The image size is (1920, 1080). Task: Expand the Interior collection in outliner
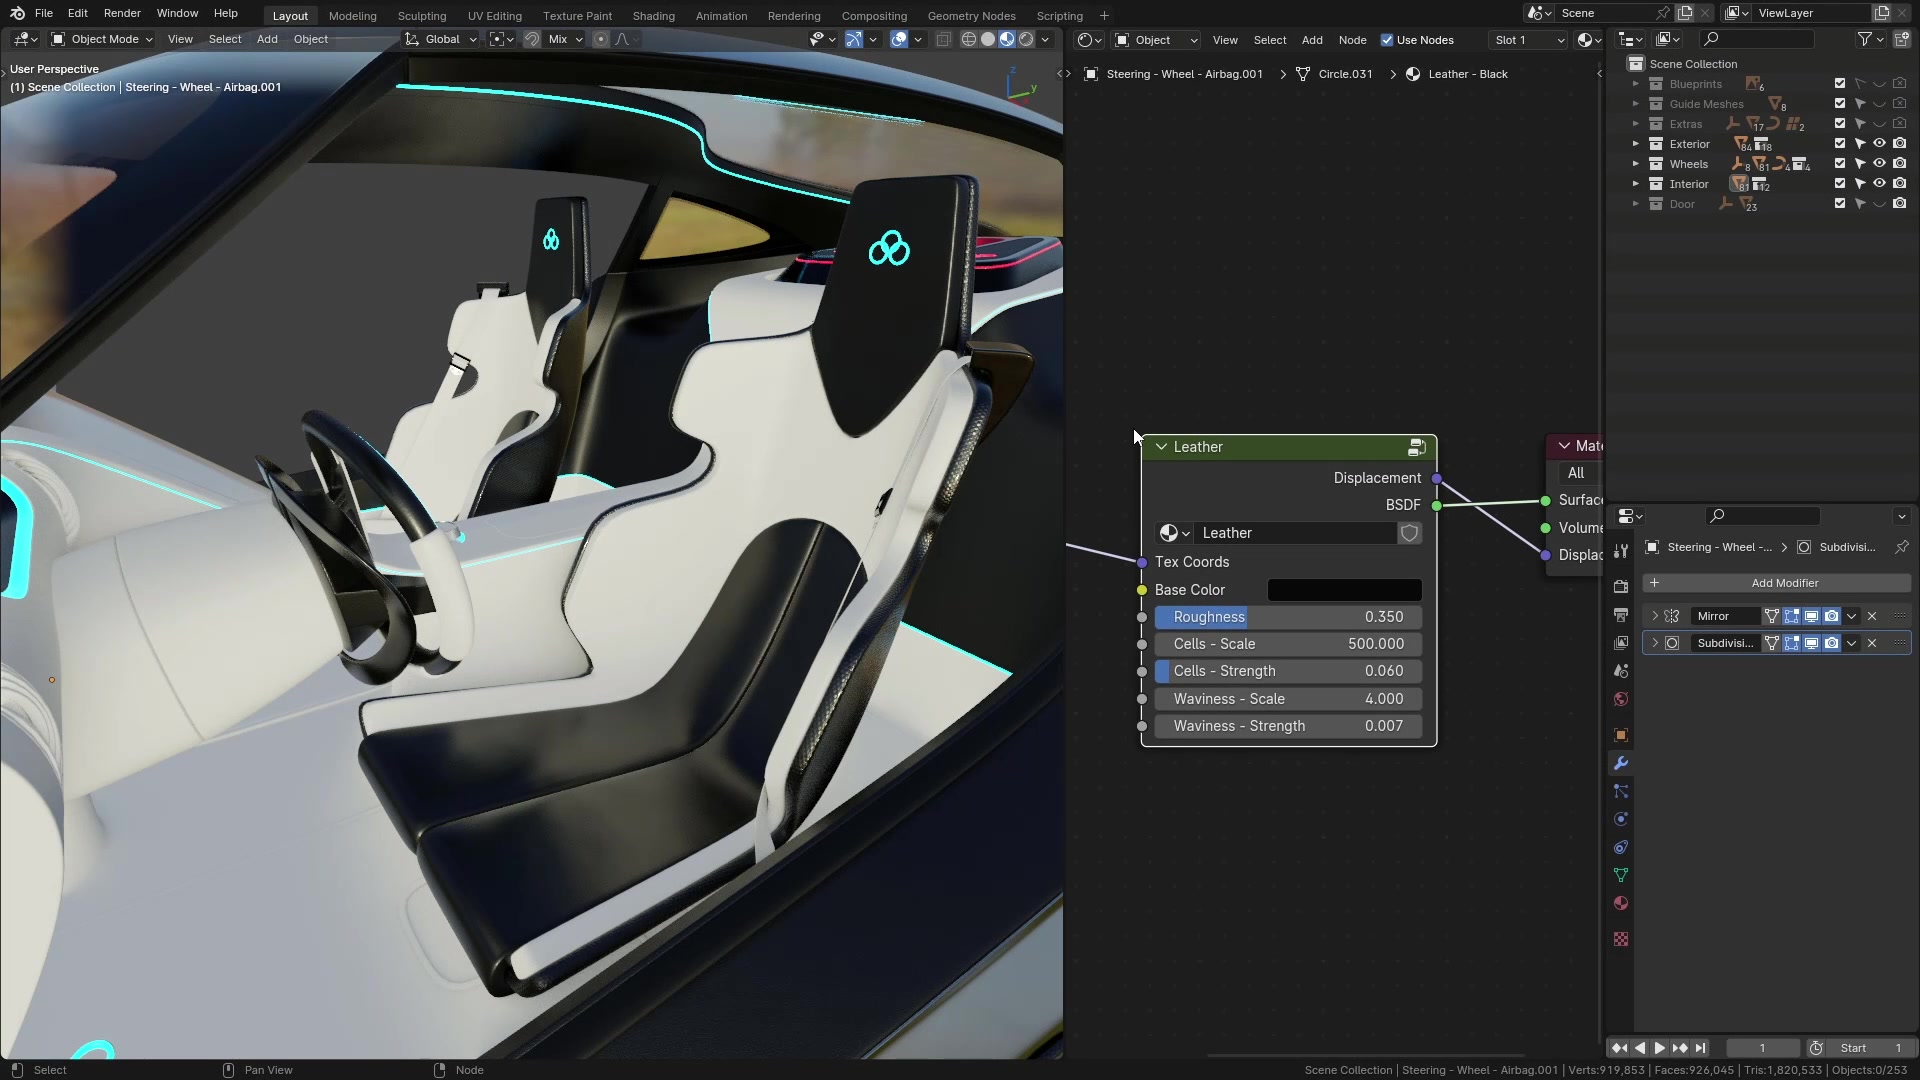click(x=1636, y=184)
